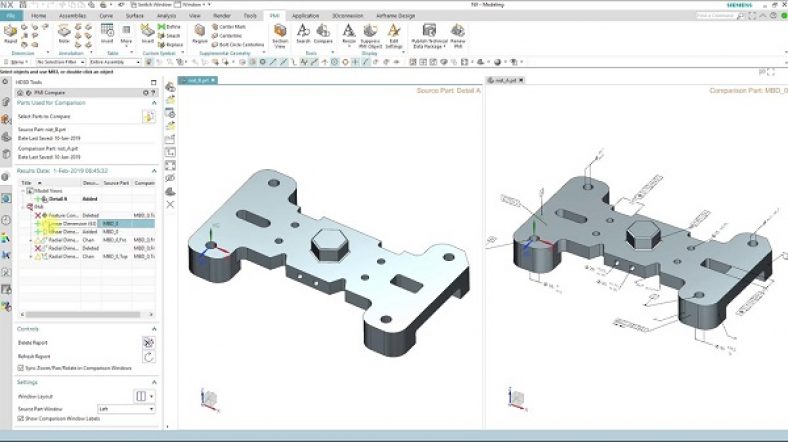Toggle Sync Zoom/Pan/Rotate in Comparison Windows
This screenshot has height=442, width=788.
pyautogui.click(x=21, y=368)
